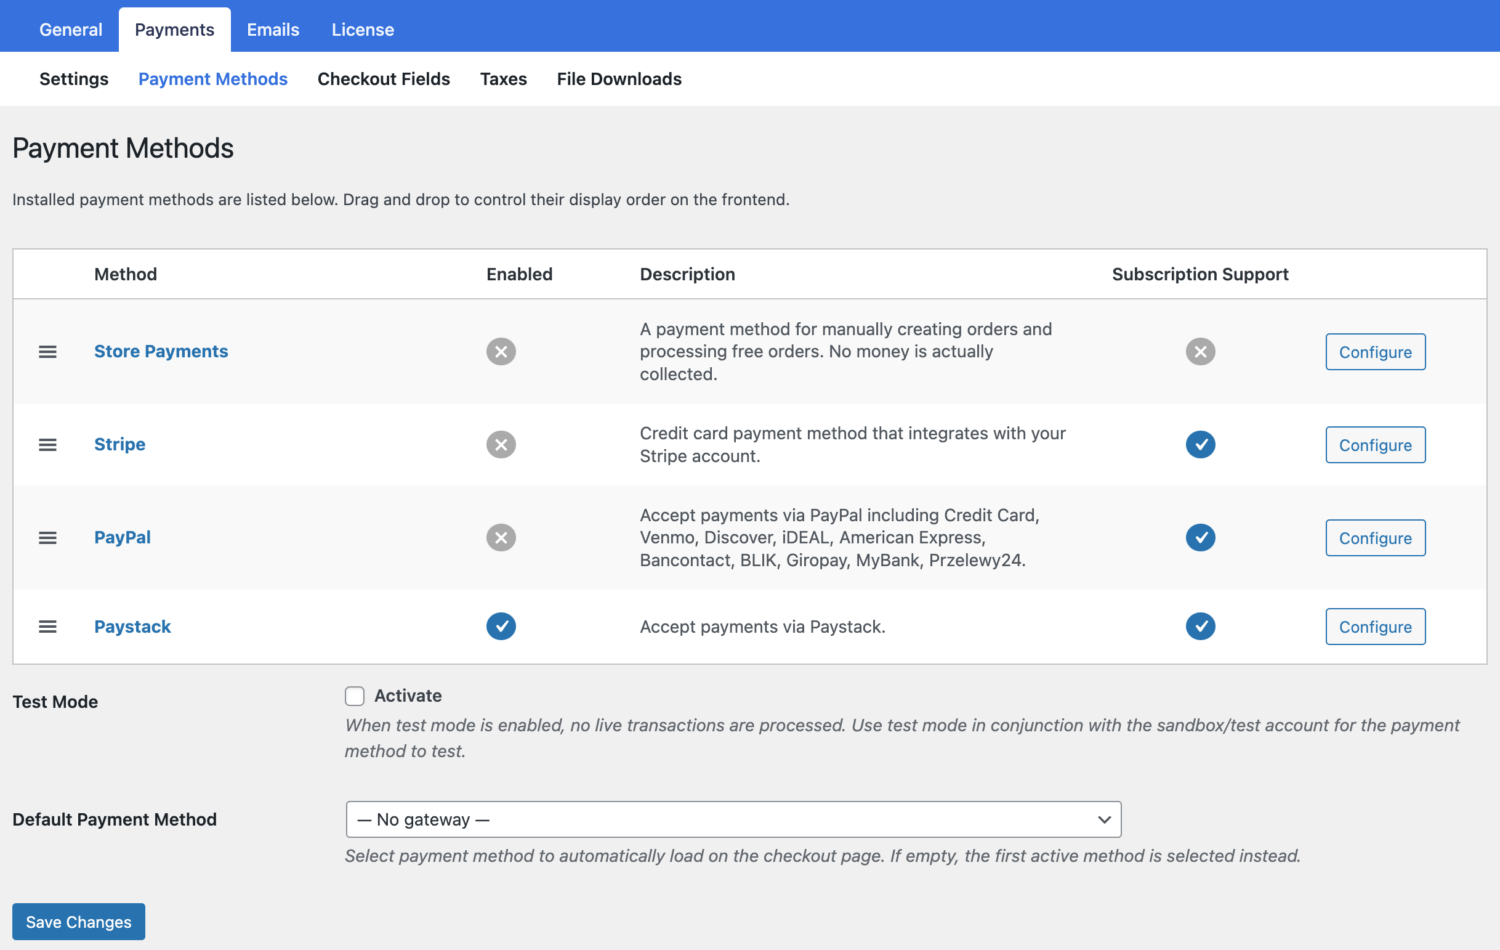The width and height of the screenshot is (1500, 950).
Task: Click Configure button for Paystack
Action: coord(1375,627)
